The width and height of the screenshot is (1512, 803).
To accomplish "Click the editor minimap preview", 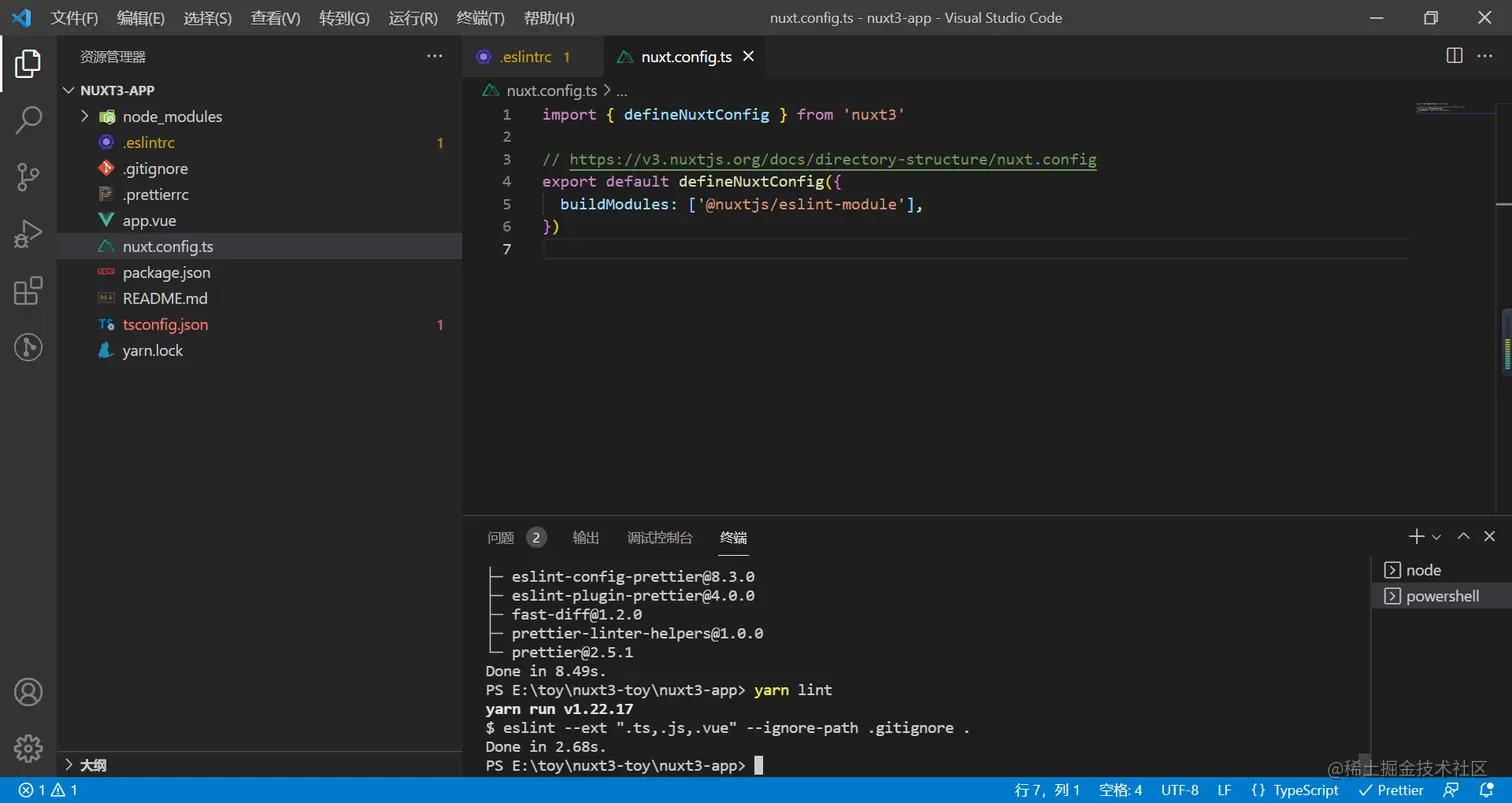I will pos(1442,106).
